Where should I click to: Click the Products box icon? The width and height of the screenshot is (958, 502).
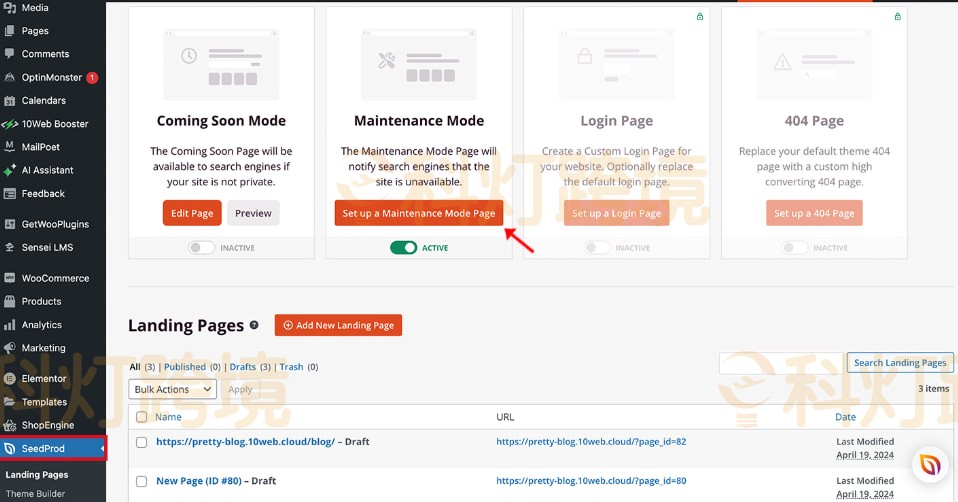[9, 301]
